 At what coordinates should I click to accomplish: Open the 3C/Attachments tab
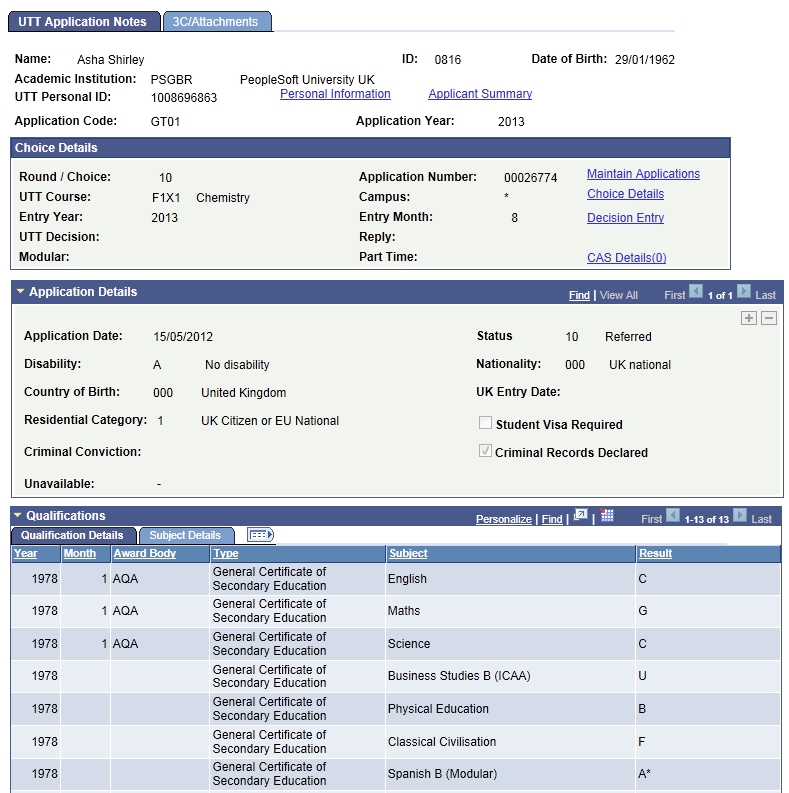click(216, 22)
